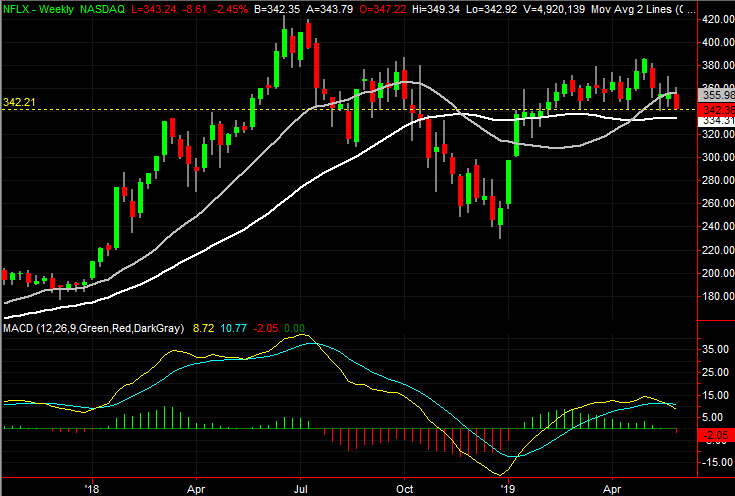
Task: Click the open value O=347.22
Action: [x=382, y=9]
